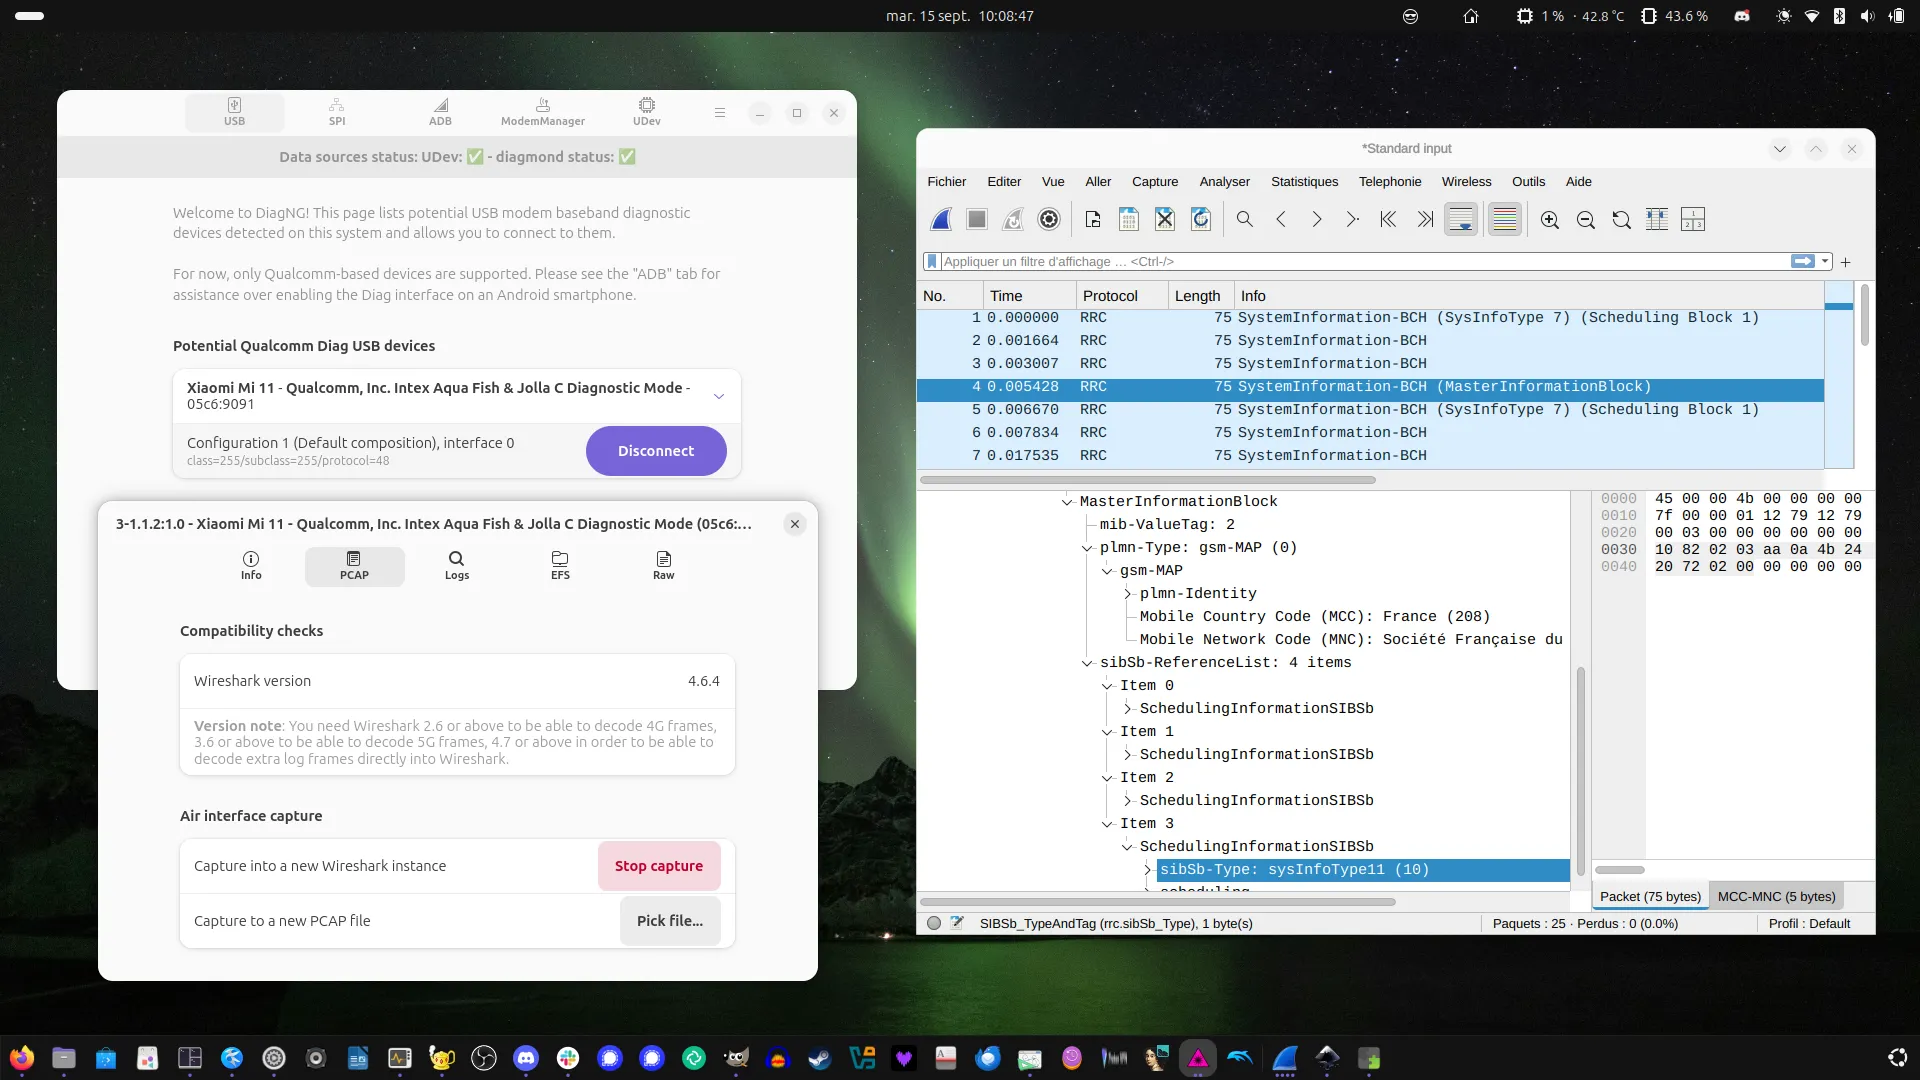This screenshot has height=1080, width=1920.
Task: Expand SchedulingInformationSIBSb under Item 1
Action: [x=1127, y=755]
